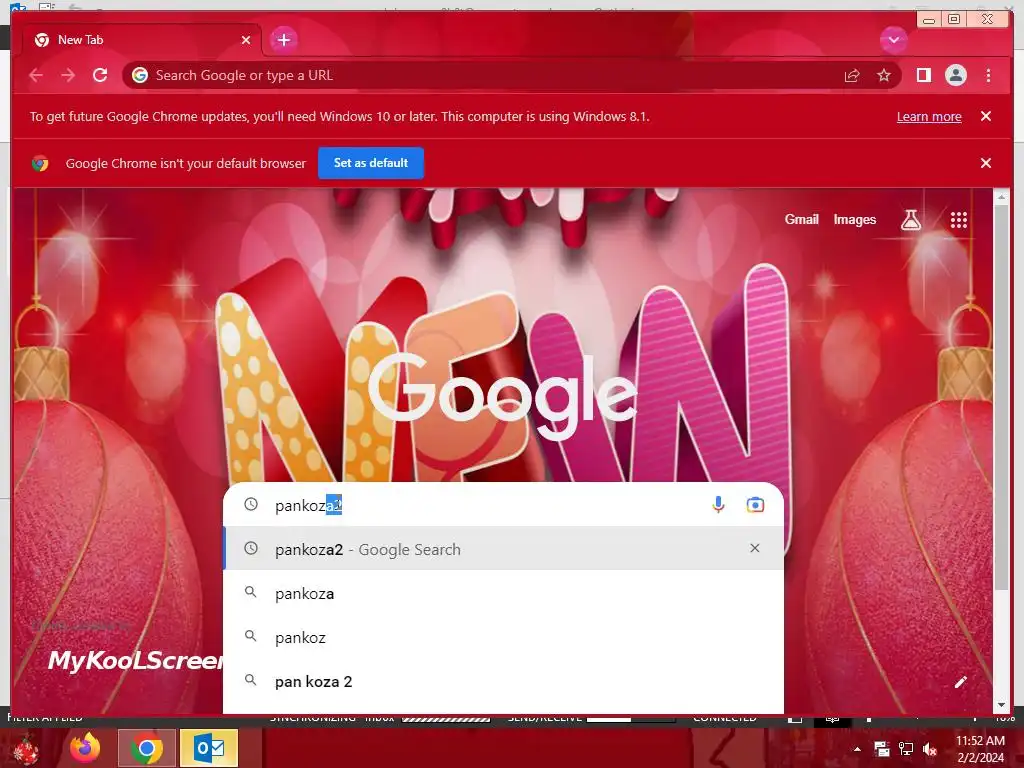Screen dimensions: 1024x768
Task: Click the muted volume tray icon
Action: [x=930, y=749]
